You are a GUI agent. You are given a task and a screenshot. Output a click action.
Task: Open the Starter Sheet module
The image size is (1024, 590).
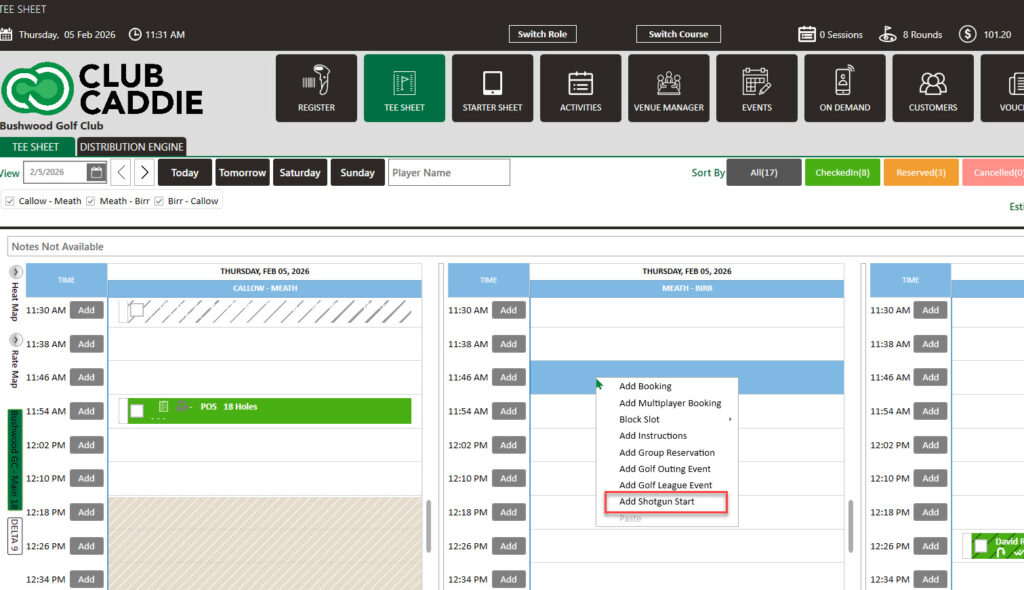(492, 88)
